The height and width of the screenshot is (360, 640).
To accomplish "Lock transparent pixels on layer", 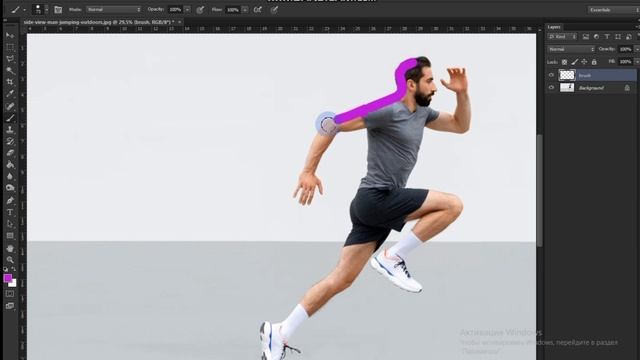I will (564, 62).
